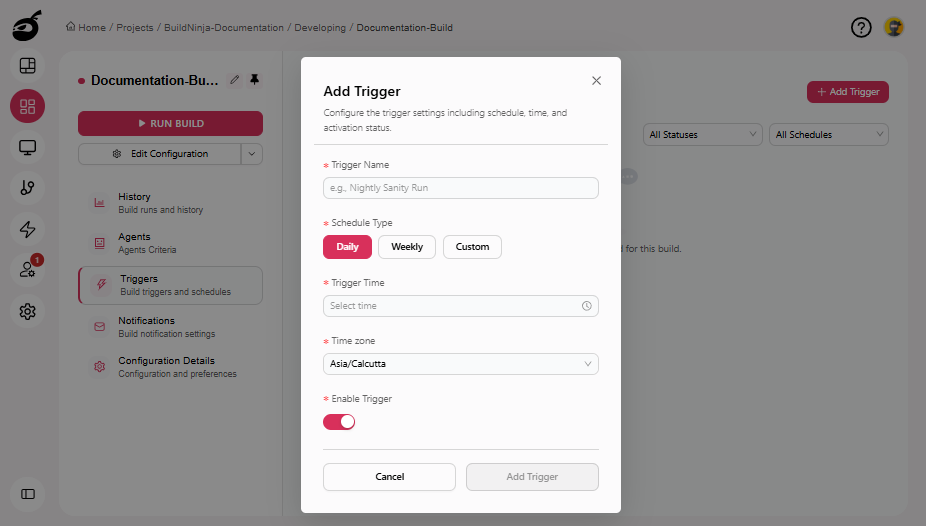Open the History menu item
Screen dimensions: 926x526
tap(170, 203)
